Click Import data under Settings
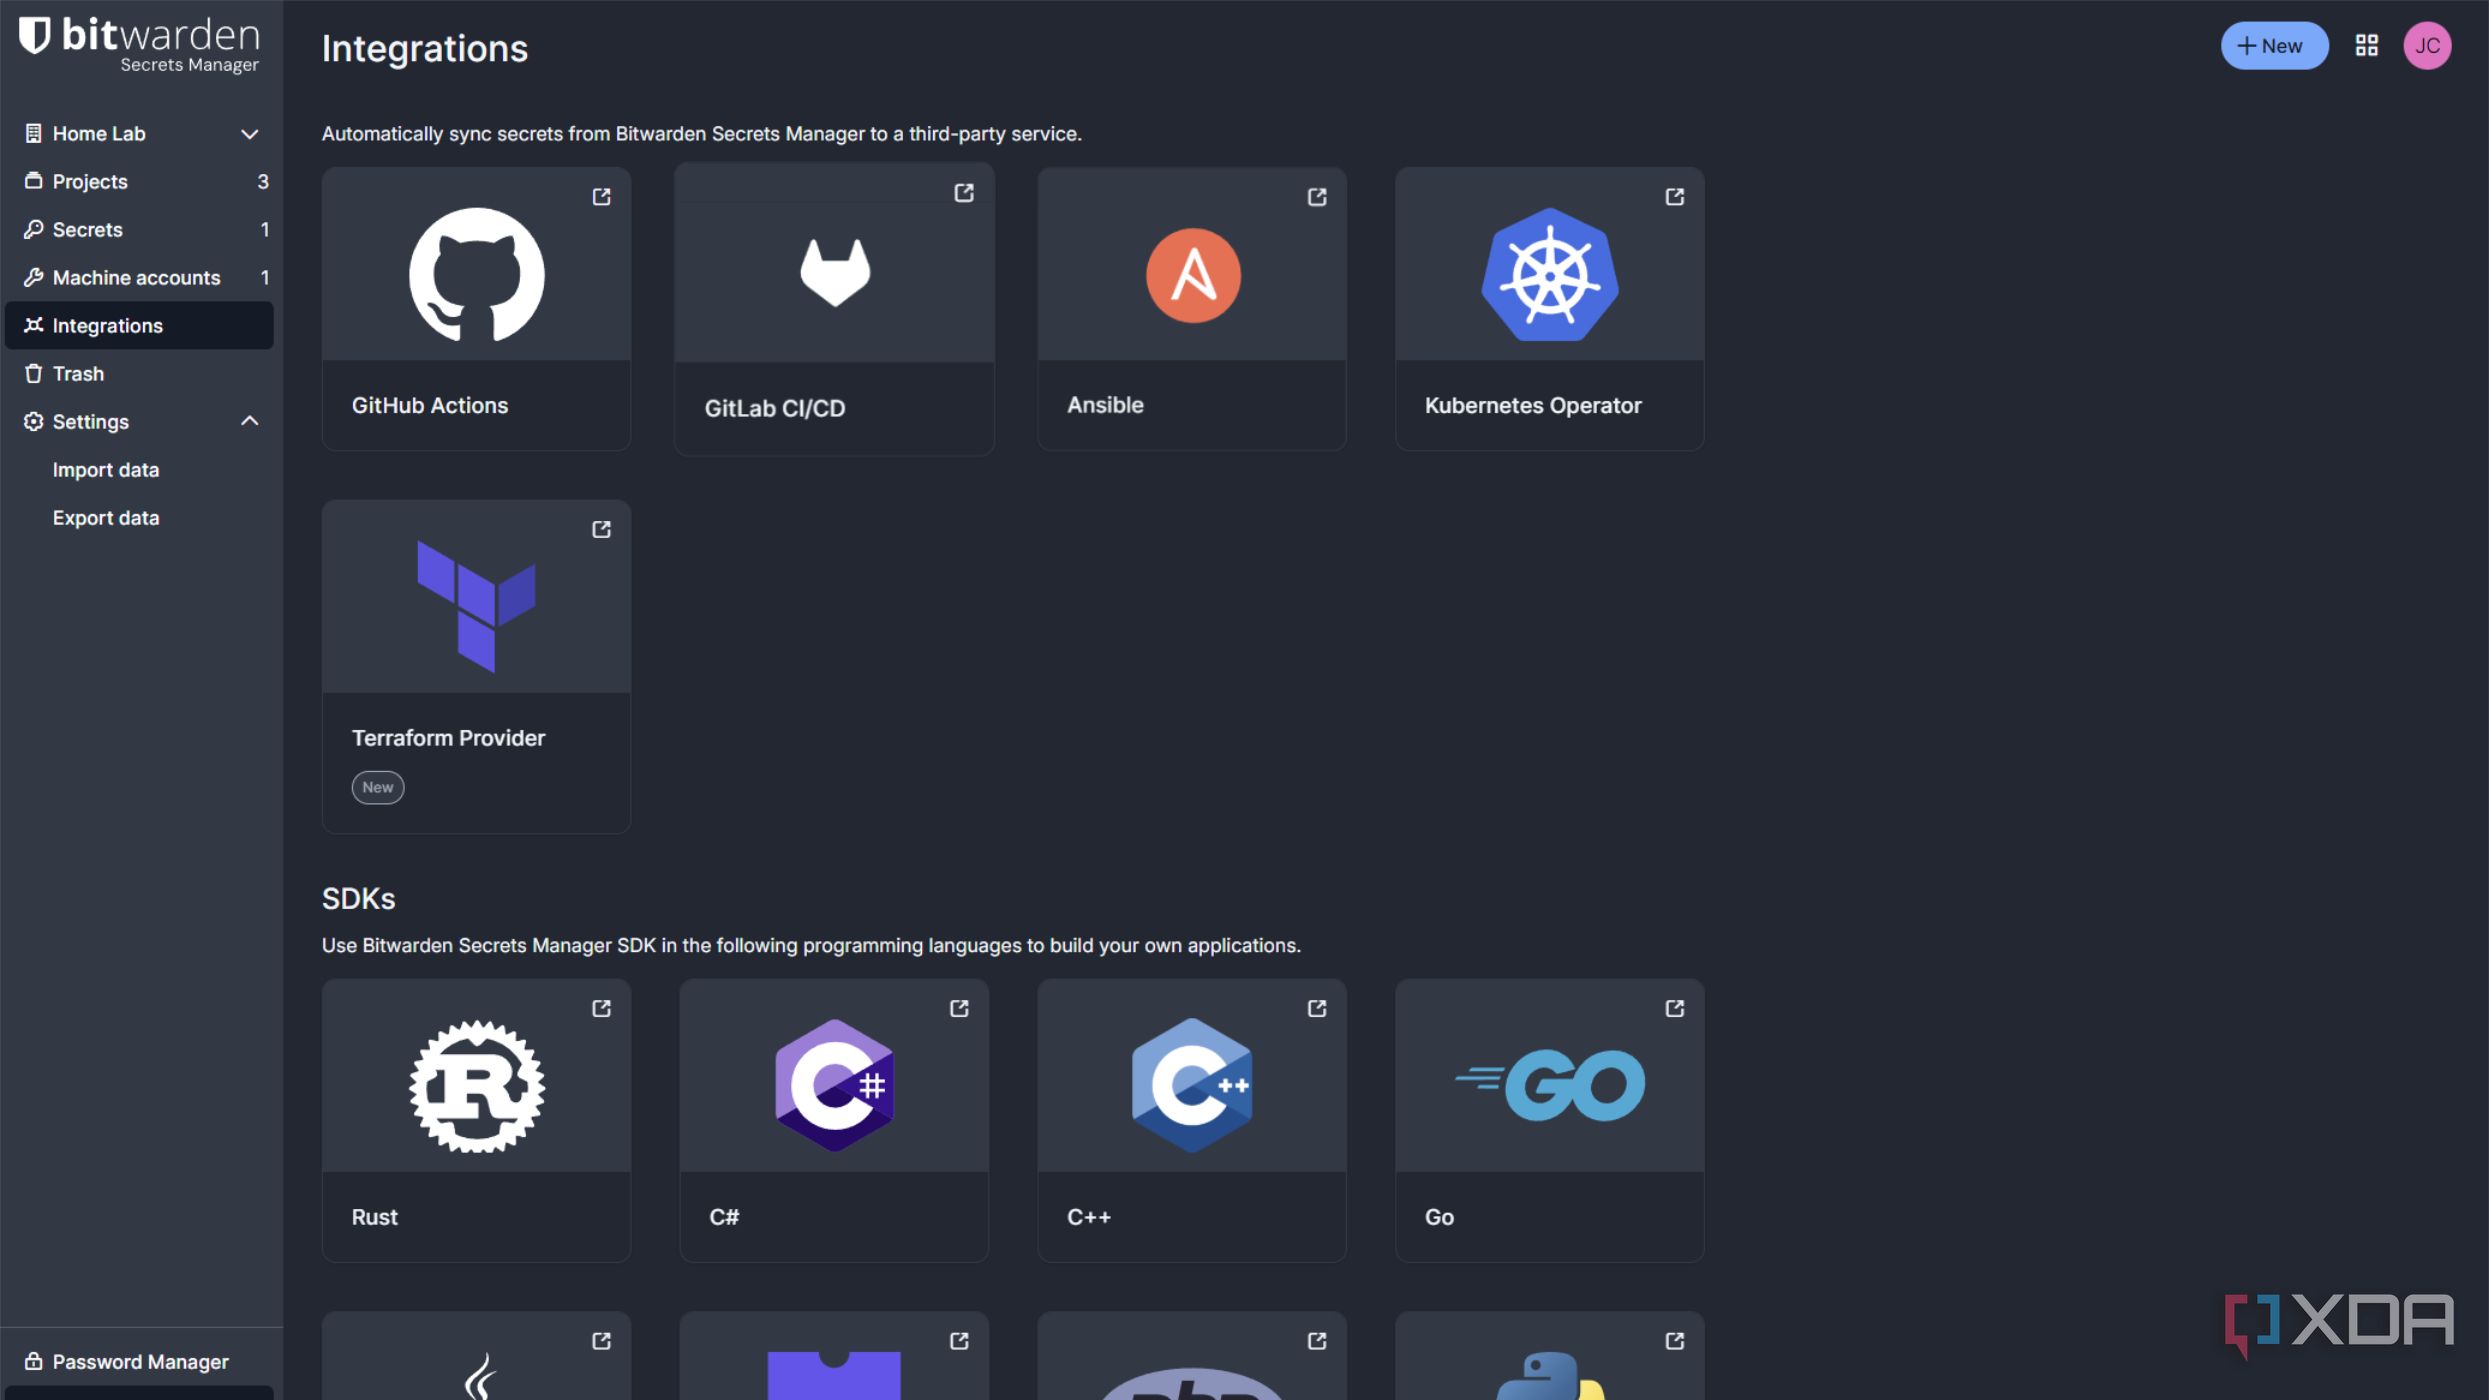Image resolution: width=2489 pixels, height=1400 pixels. click(106, 470)
